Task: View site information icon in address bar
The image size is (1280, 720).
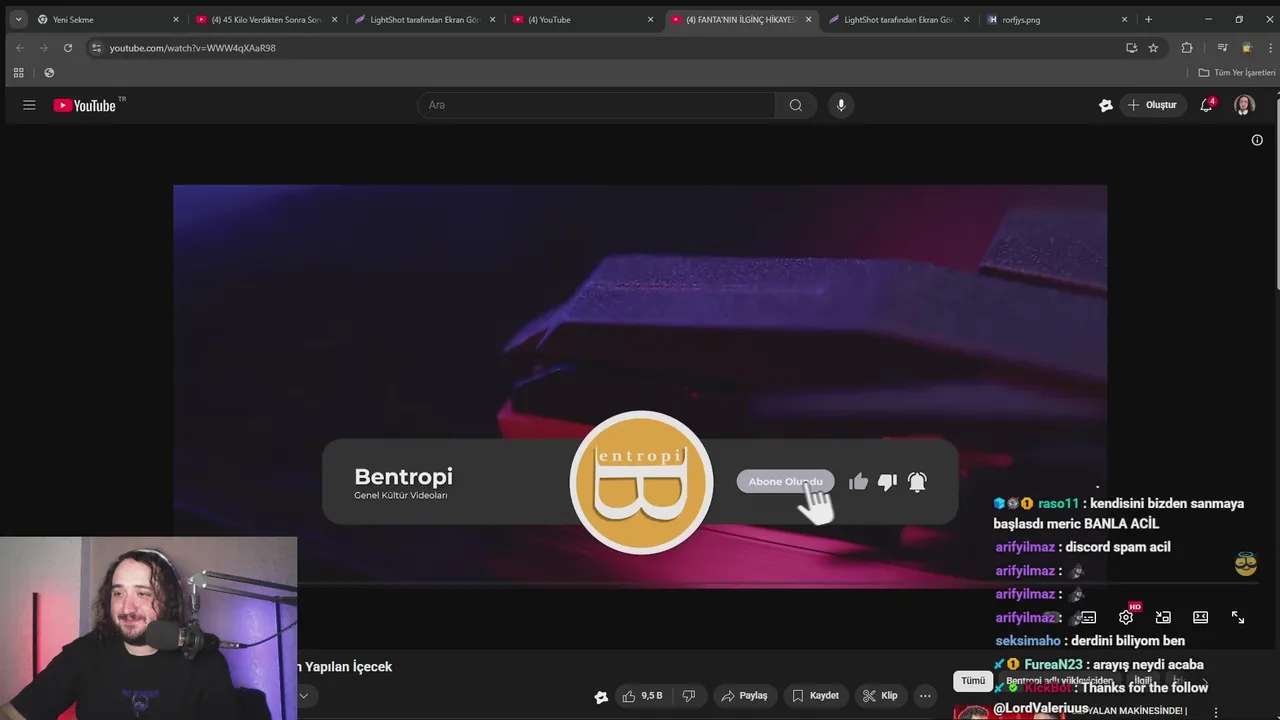Action: (x=96, y=48)
